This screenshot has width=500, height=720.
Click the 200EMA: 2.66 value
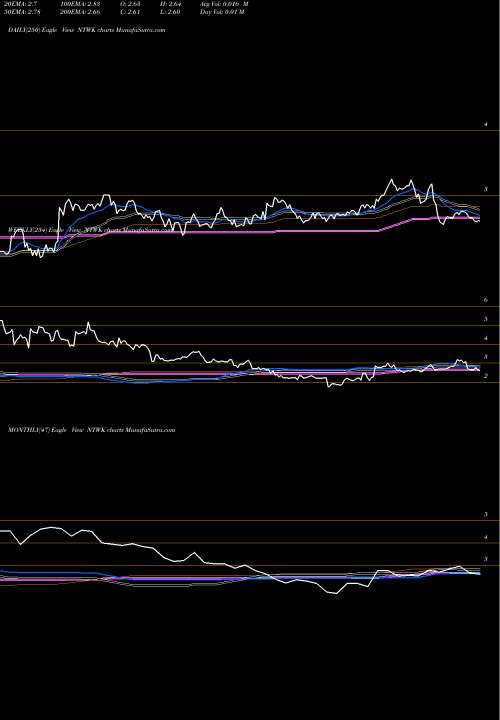tap(80, 12)
